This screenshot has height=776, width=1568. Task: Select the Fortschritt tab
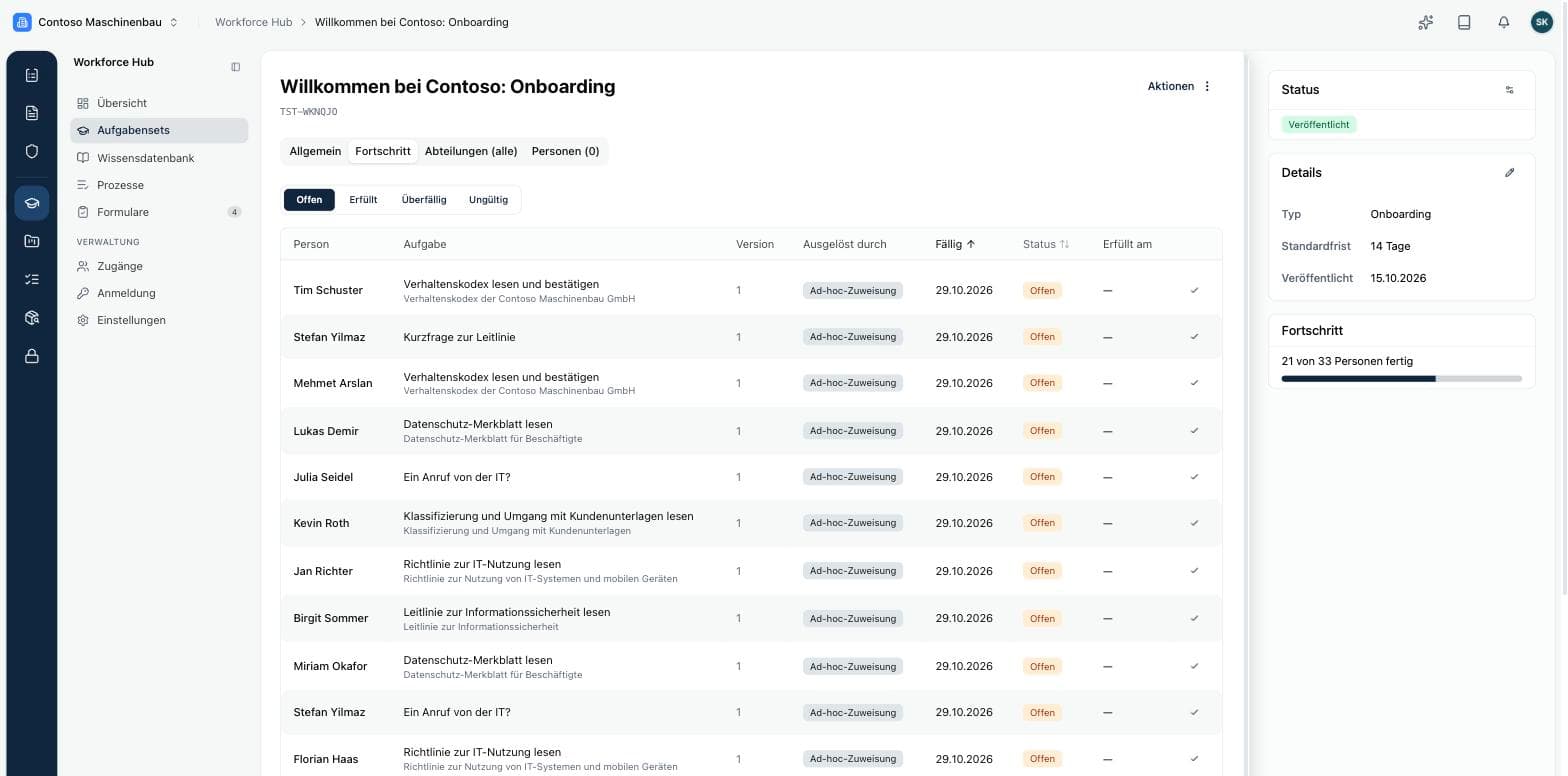383,151
